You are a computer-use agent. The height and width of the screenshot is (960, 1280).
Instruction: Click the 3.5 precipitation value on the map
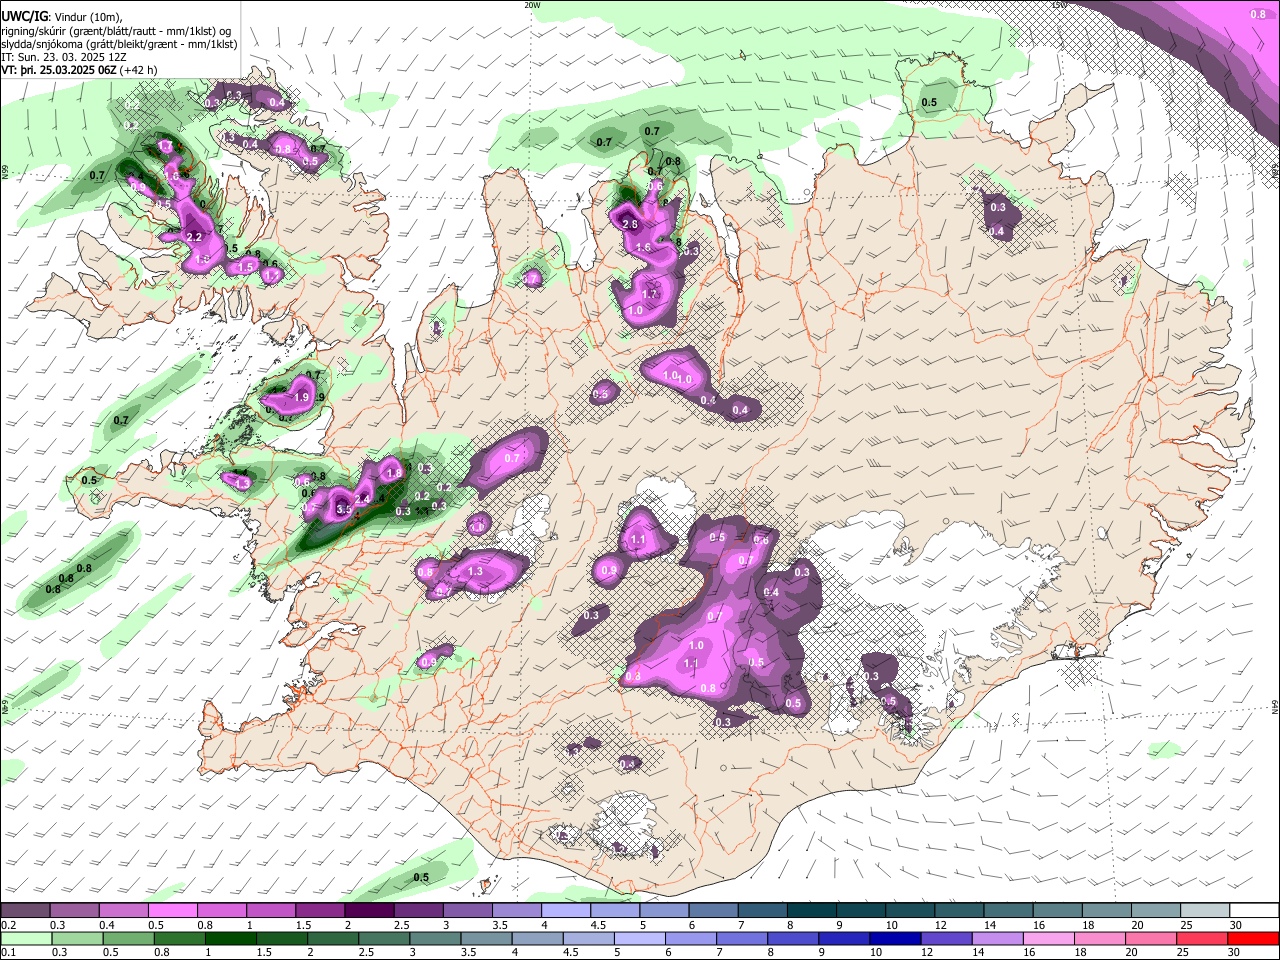(x=344, y=510)
